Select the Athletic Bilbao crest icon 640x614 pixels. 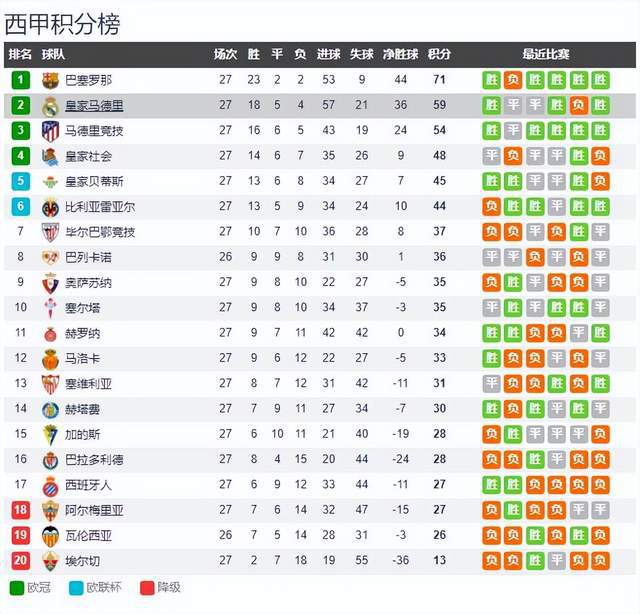(50, 231)
